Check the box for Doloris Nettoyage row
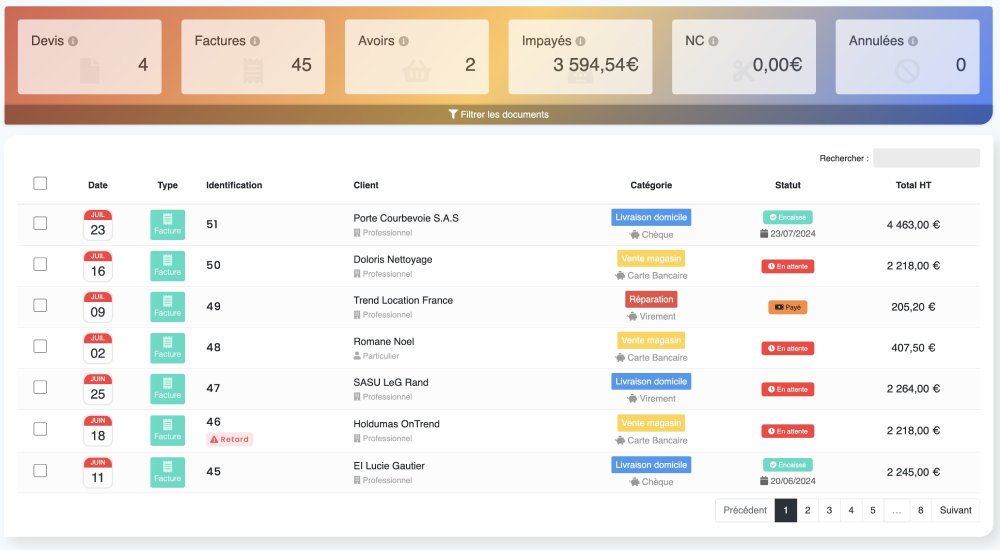This screenshot has width=1000, height=550. (40, 264)
